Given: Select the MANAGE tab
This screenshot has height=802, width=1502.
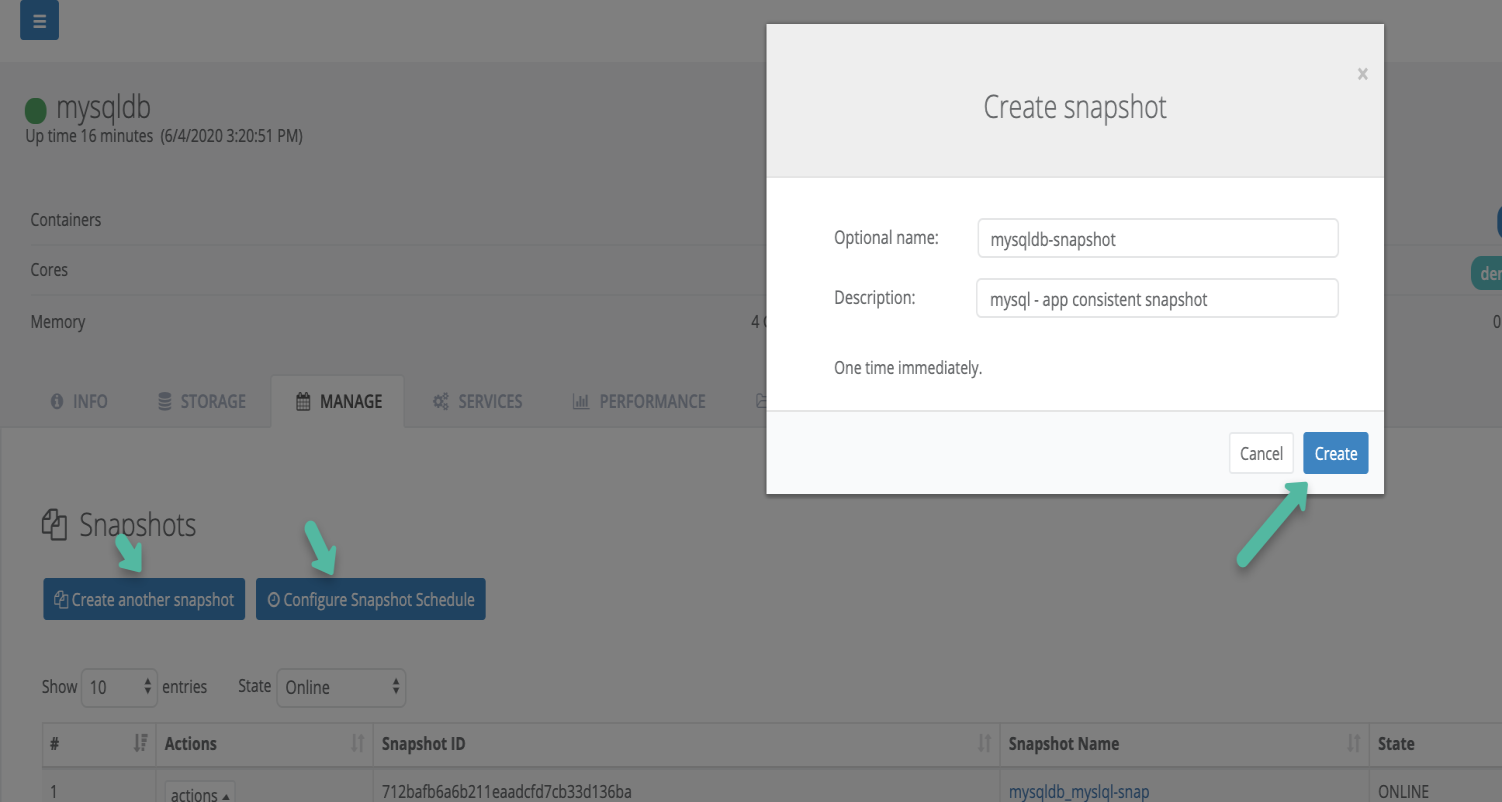Looking at the screenshot, I should point(338,401).
